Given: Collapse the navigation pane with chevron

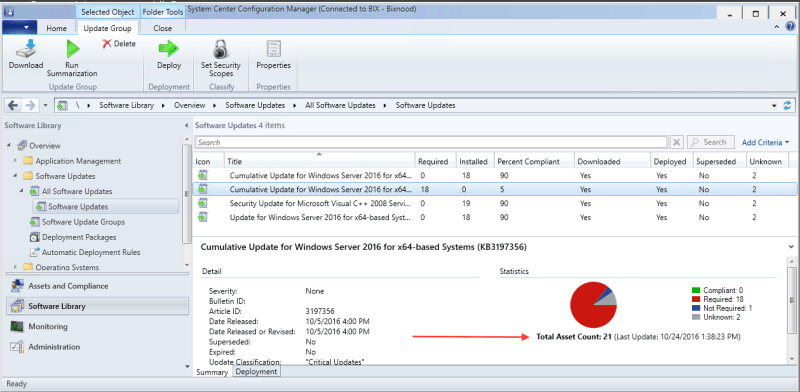Looking at the screenshot, I should pyautogui.click(x=186, y=126).
